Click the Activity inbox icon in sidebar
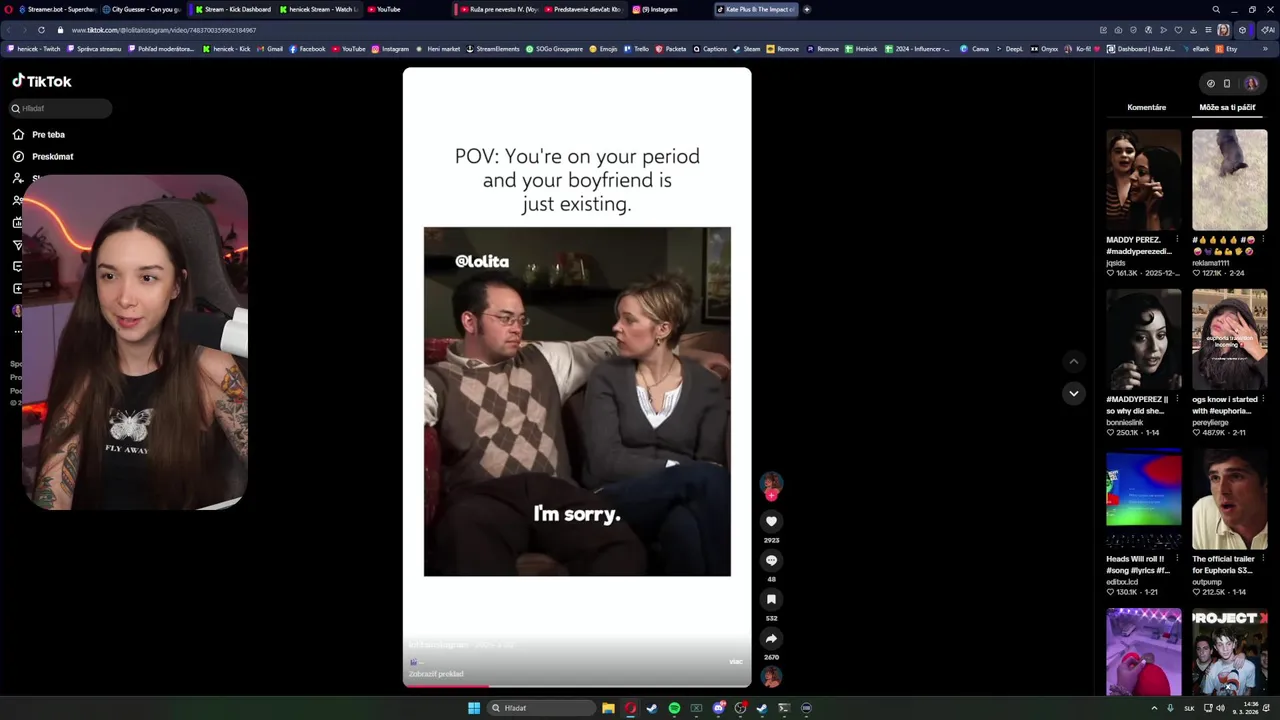The width and height of the screenshot is (1280, 720). tap(16, 267)
